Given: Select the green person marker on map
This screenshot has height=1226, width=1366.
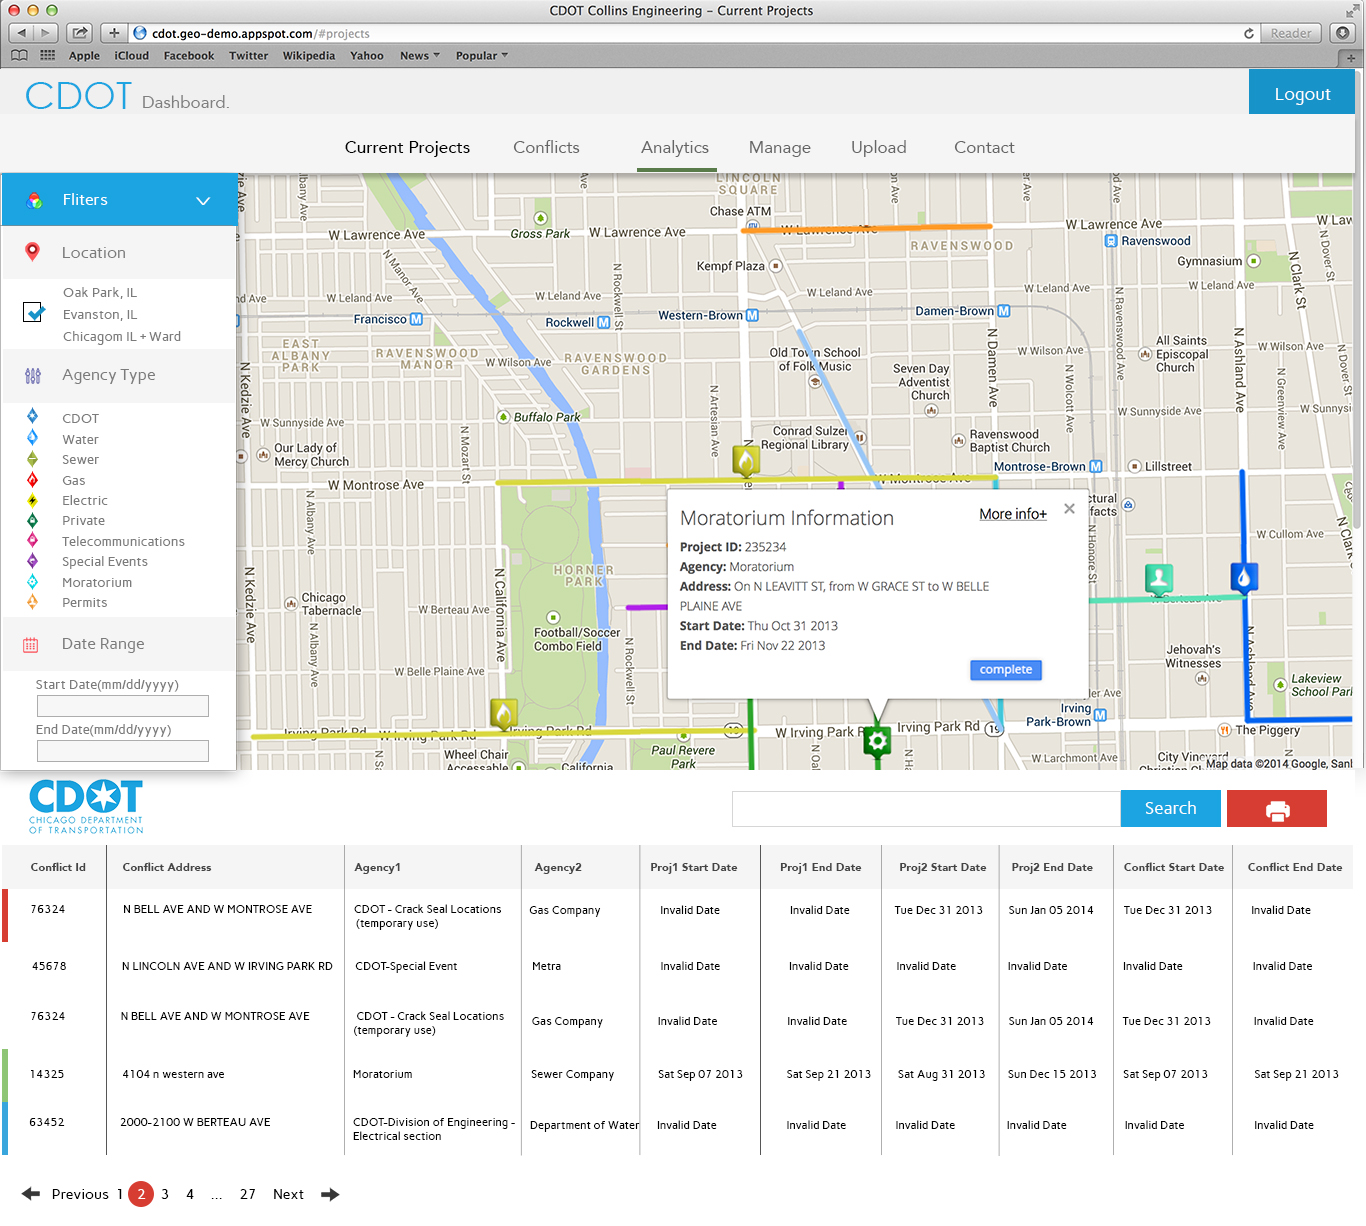Looking at the screenshot, I should pos(1158,578).
